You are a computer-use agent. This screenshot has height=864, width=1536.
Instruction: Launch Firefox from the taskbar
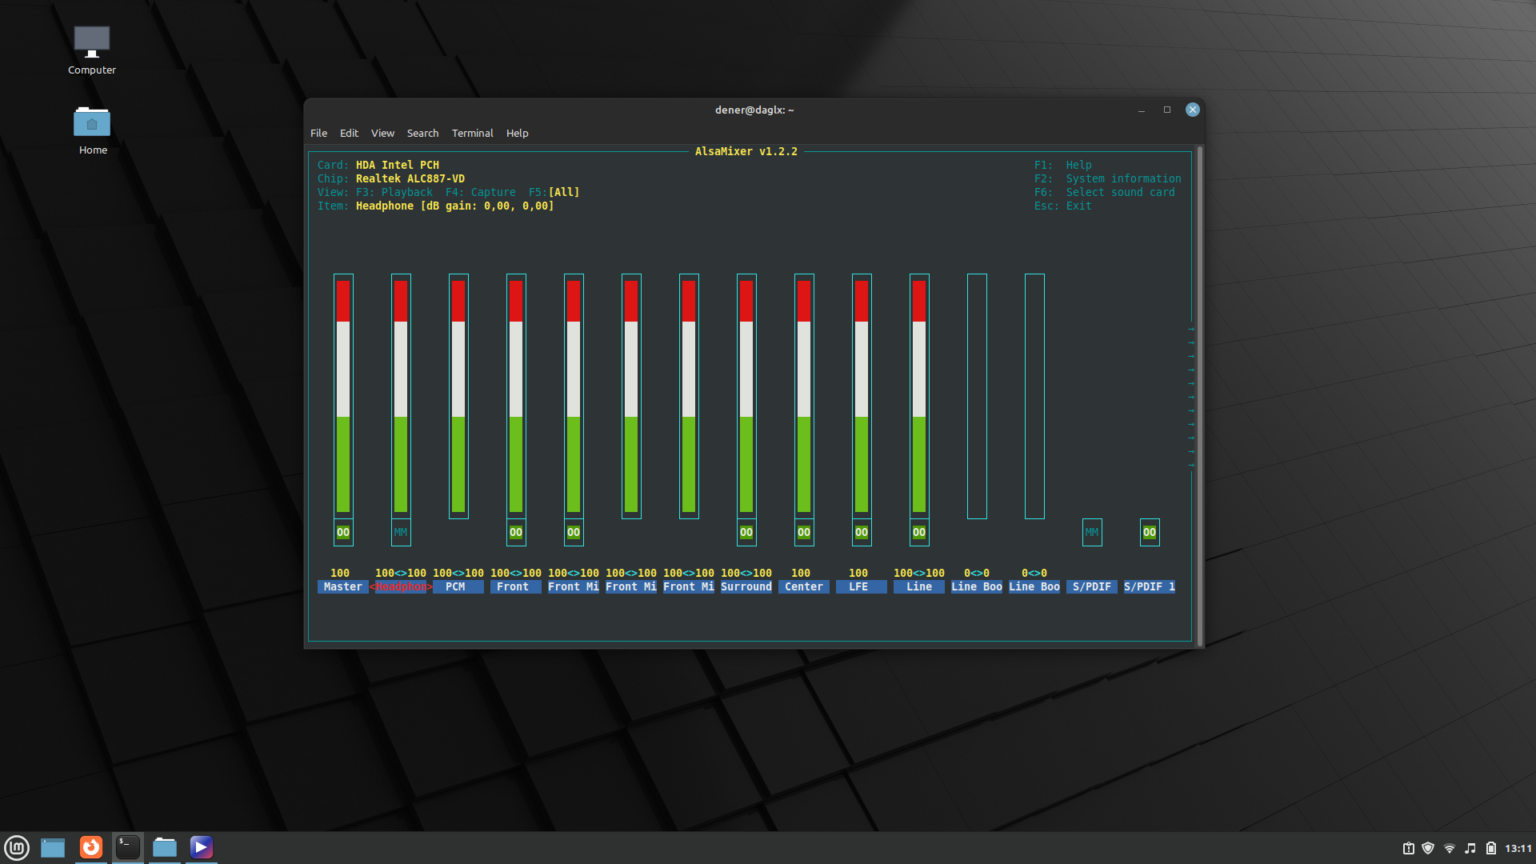(x=91, y=847)
